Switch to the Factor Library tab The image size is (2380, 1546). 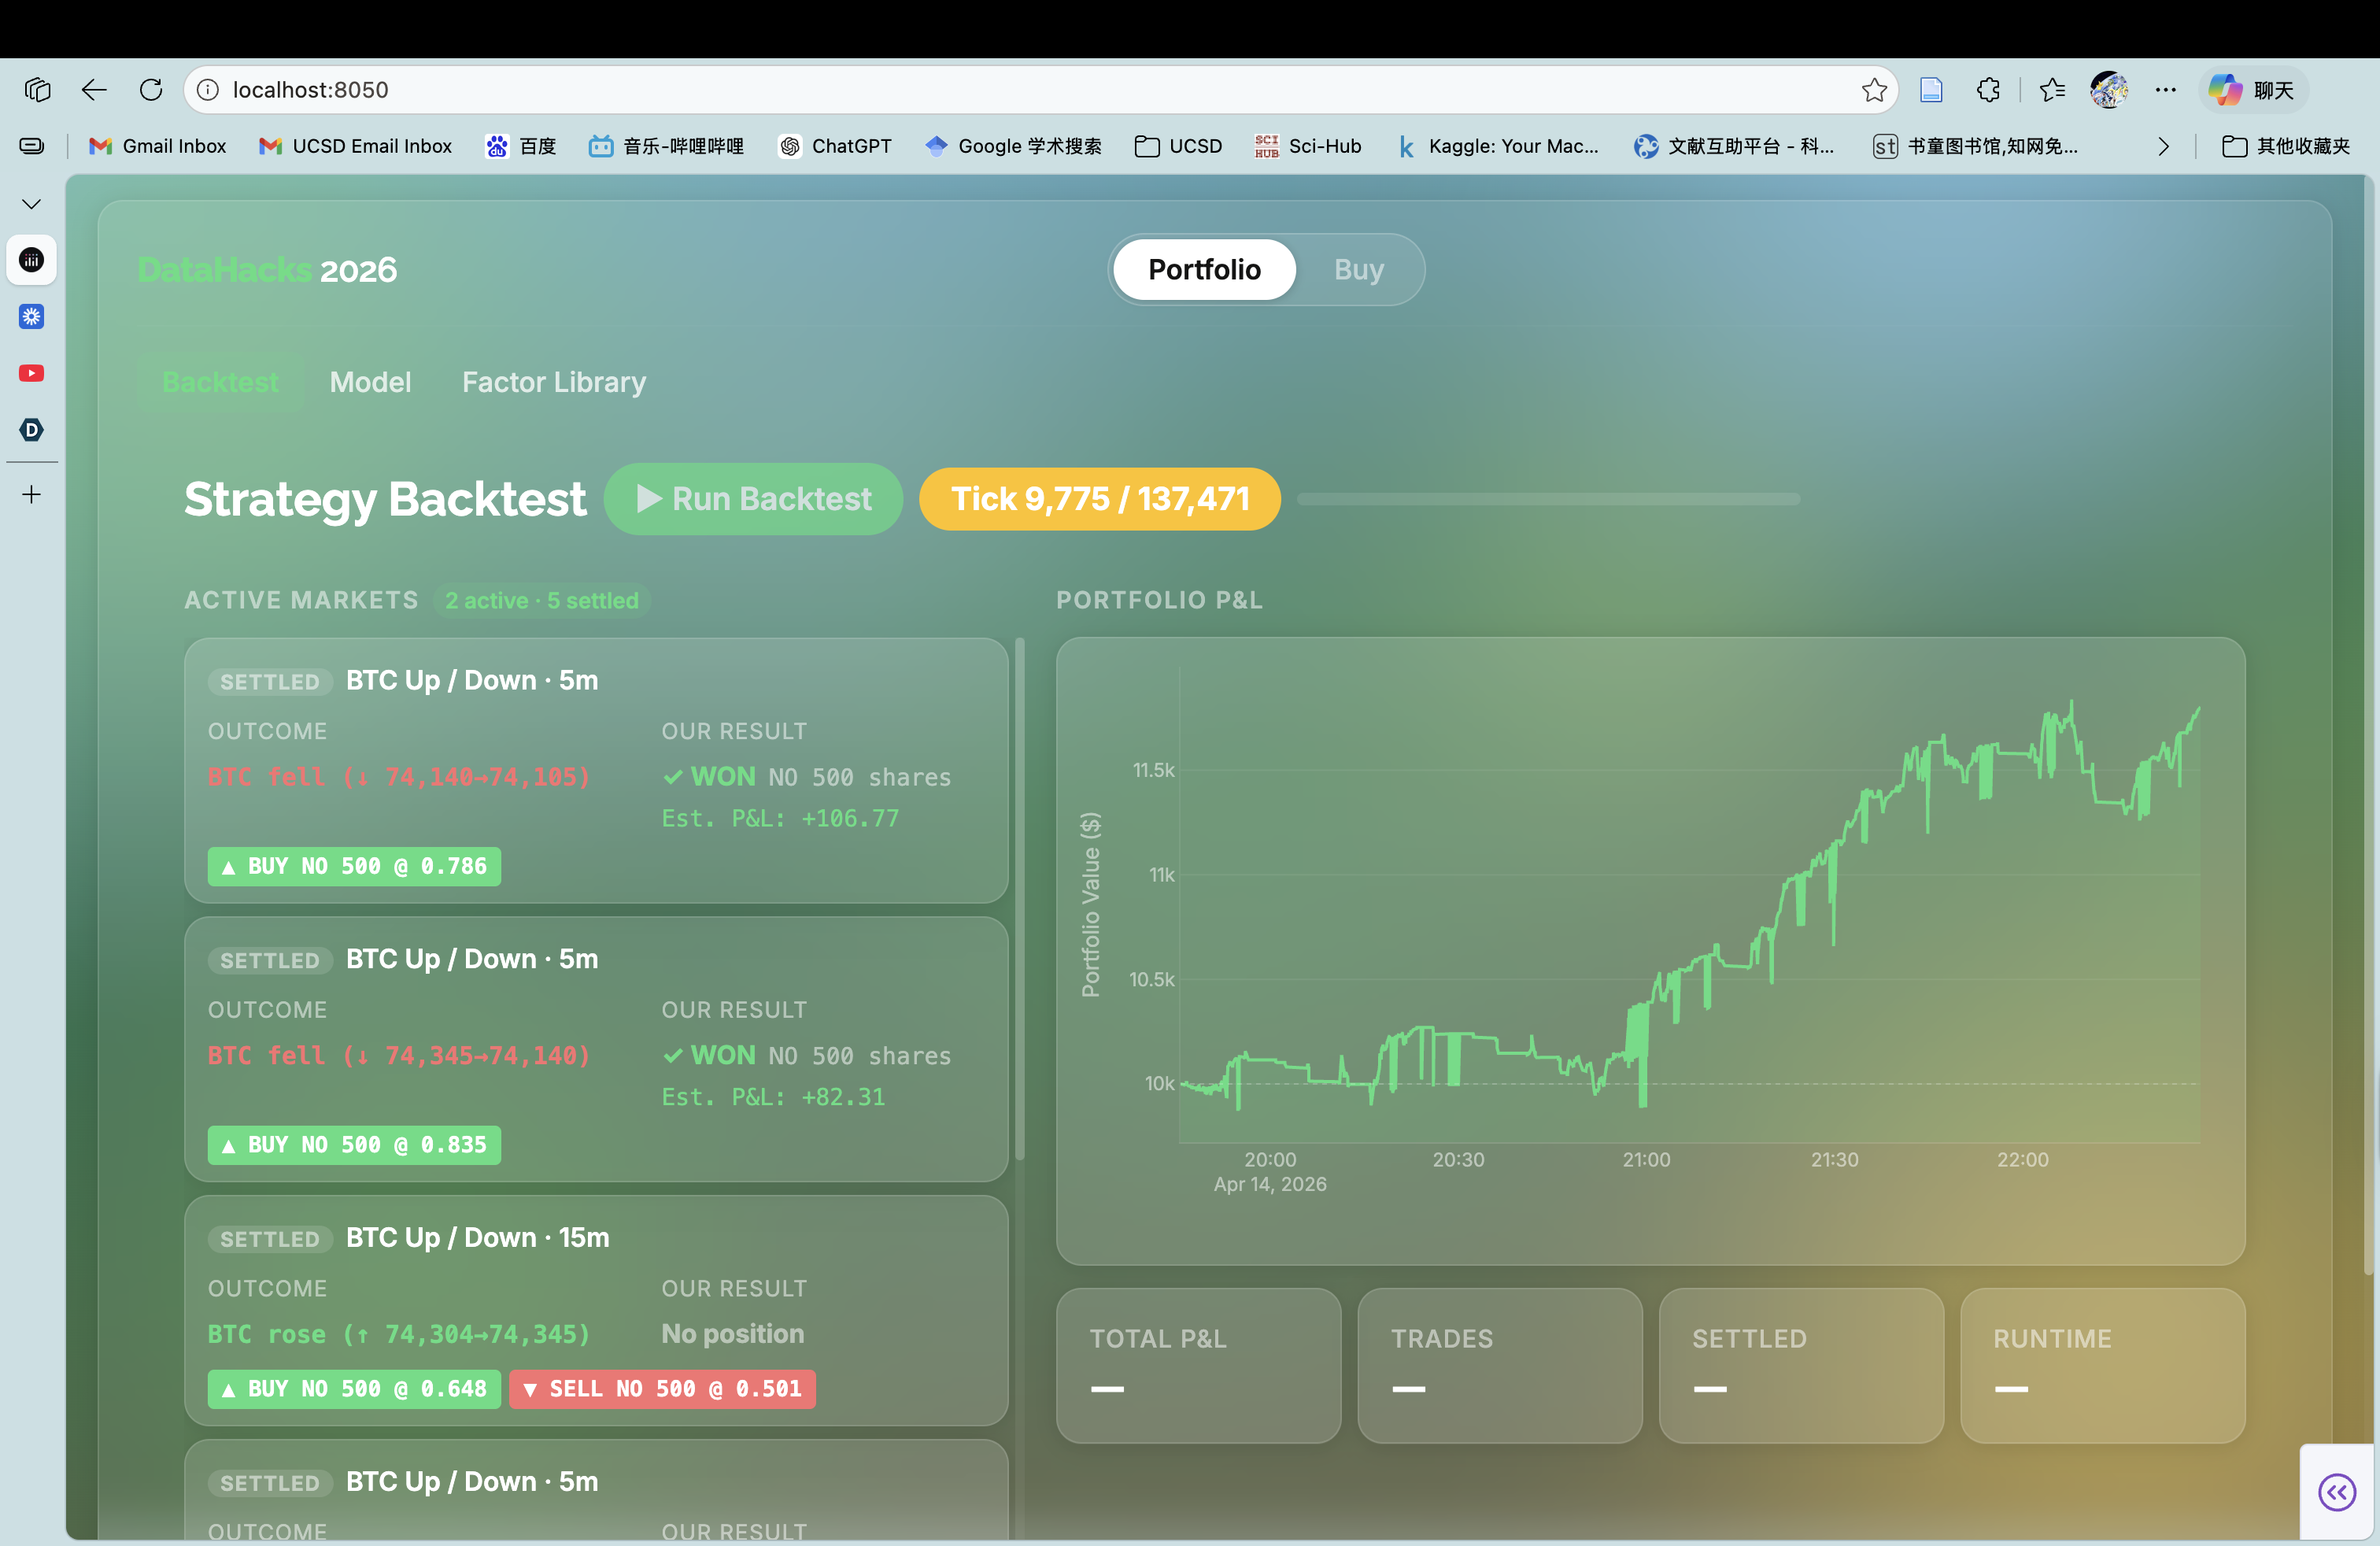point(553,382)
